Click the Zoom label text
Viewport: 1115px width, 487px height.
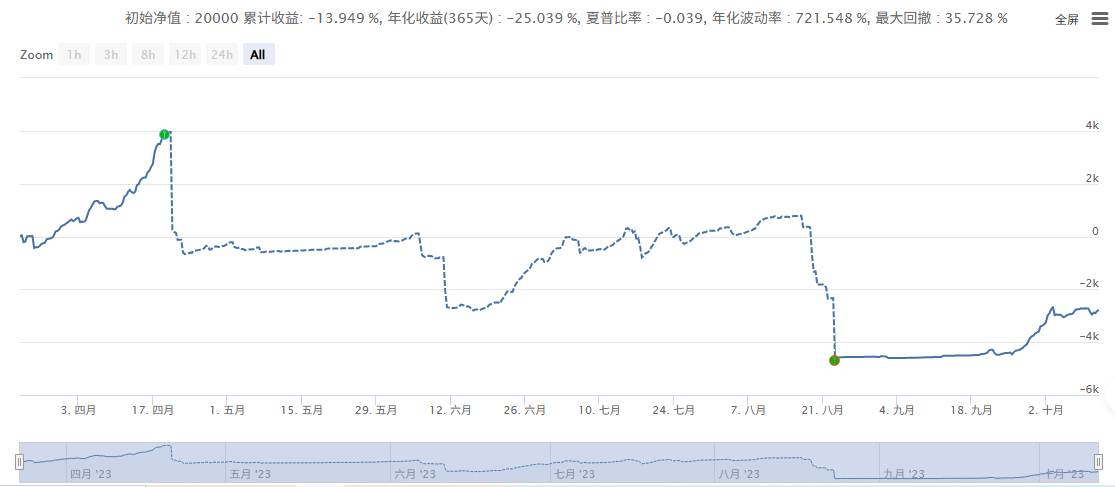point(36,55)
